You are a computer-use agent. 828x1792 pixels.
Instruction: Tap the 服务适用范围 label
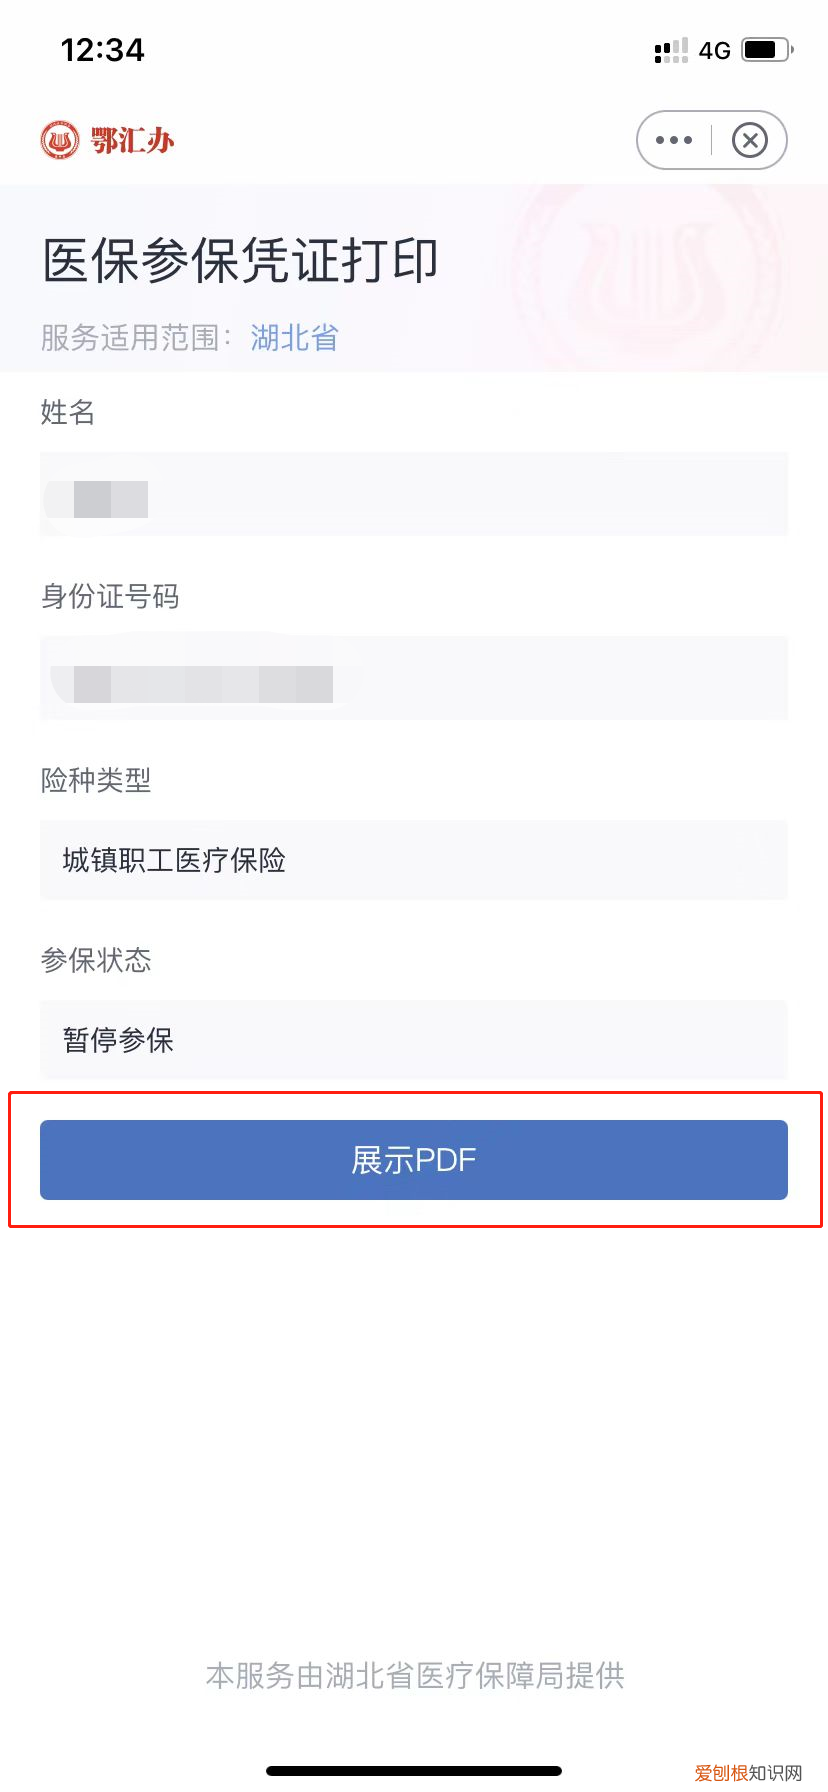pos(131,339)
